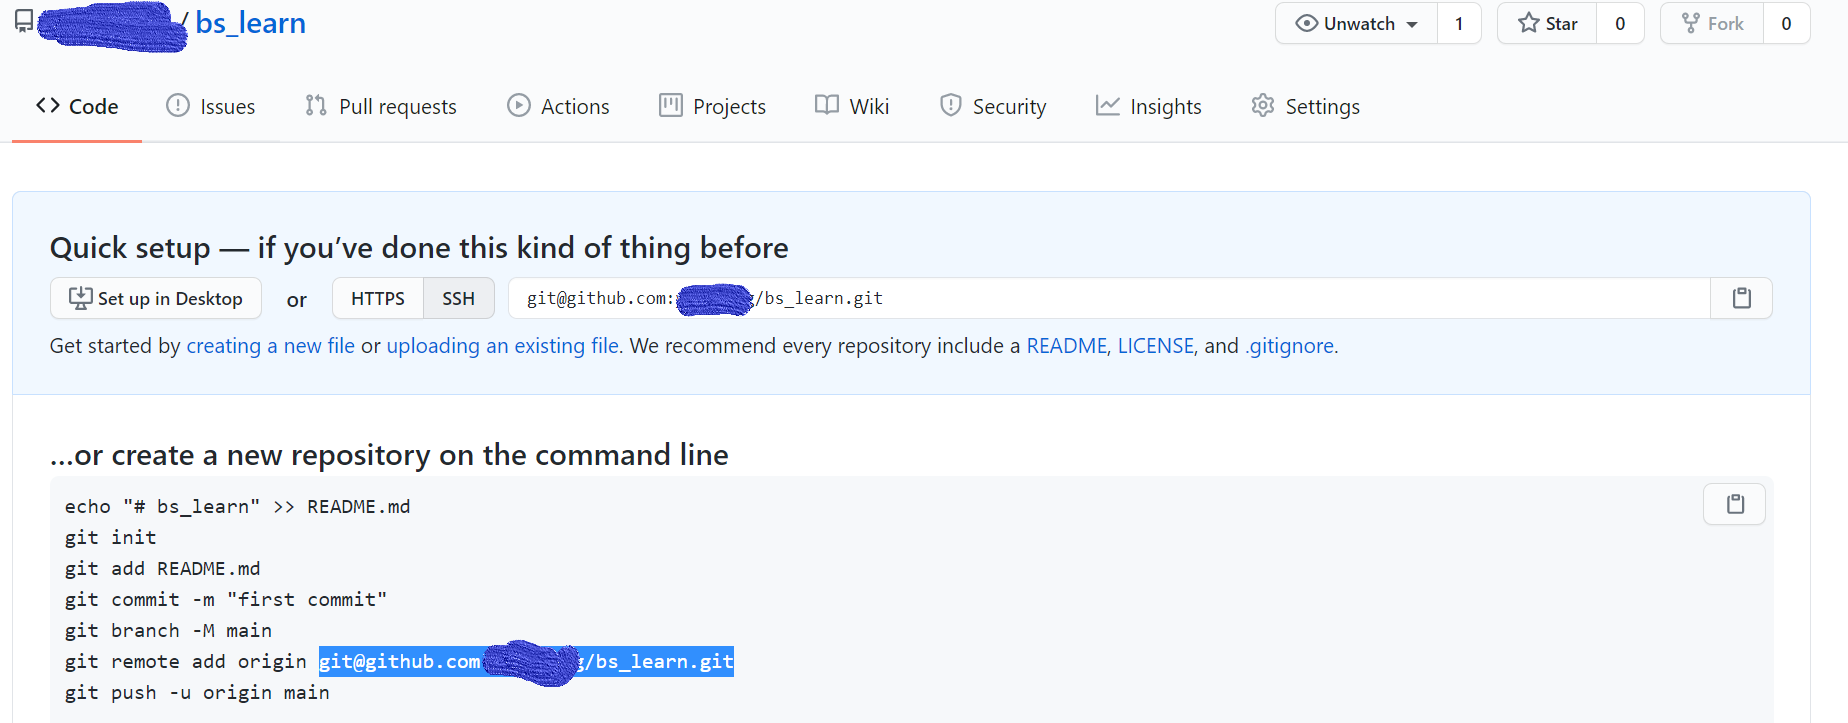The image size is (1848, 723).
Task: Click the Pull requests icon
Action: pos(316,105)
